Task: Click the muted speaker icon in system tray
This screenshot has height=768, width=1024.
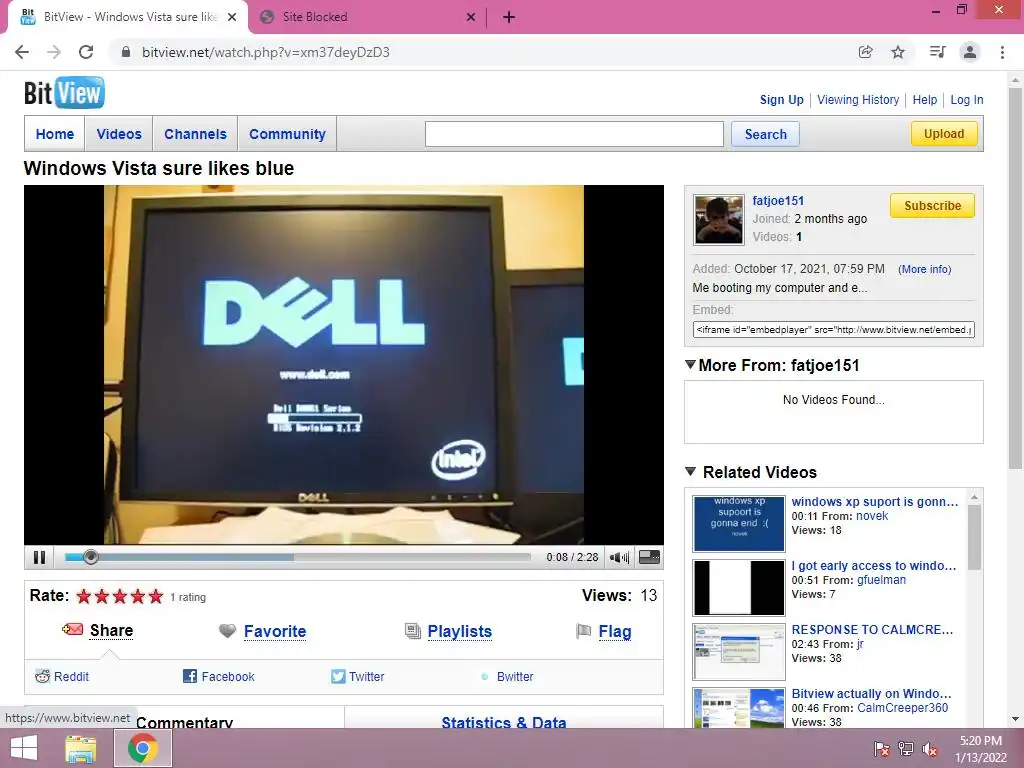Action: pos(930,749)
